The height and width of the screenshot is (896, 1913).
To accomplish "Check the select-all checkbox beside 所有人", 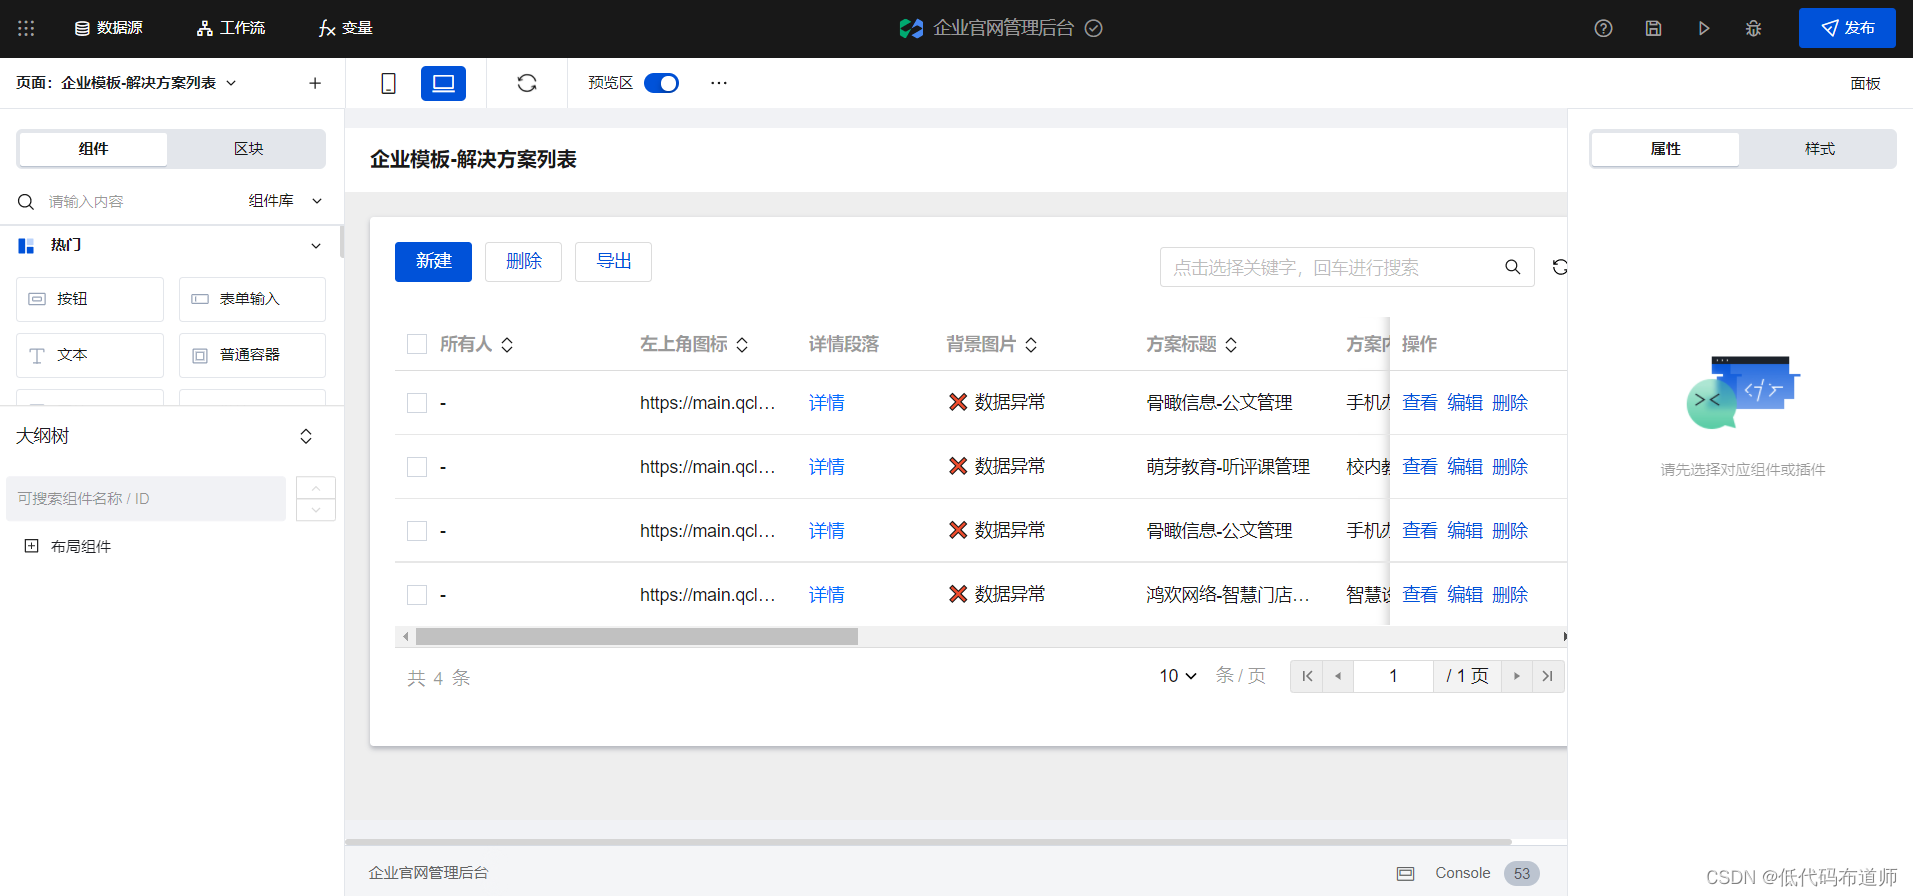I will (x=417, y=344).
